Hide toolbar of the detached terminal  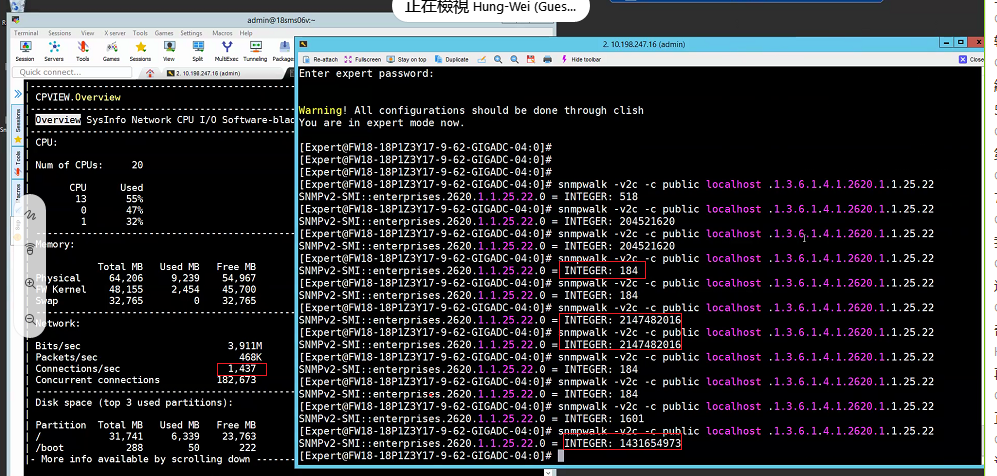pyautogui.click(x=581, y=59)
